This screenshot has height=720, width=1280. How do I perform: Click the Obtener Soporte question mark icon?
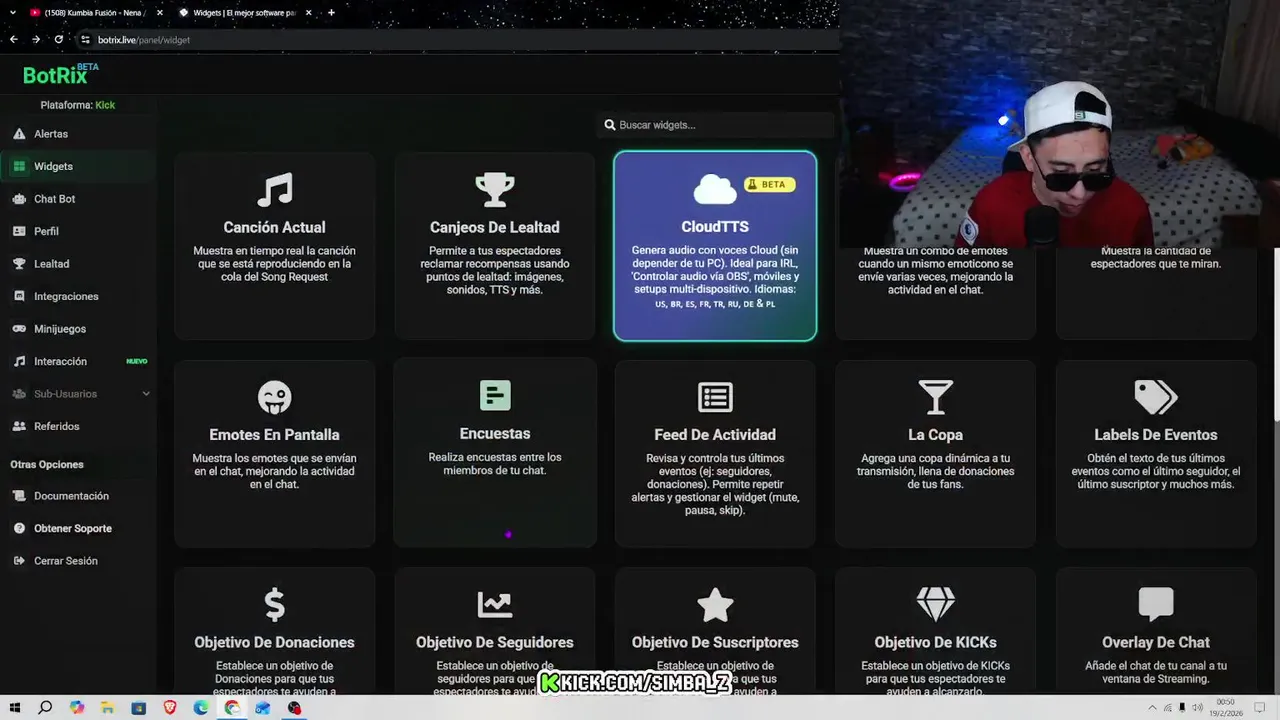(x=19, y=528)
